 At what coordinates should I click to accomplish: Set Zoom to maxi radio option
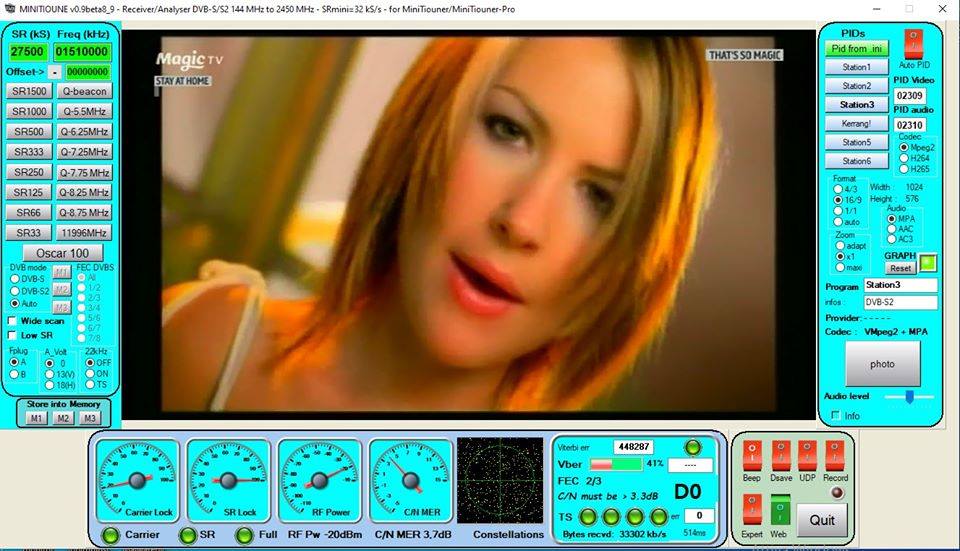click(840, 268)
